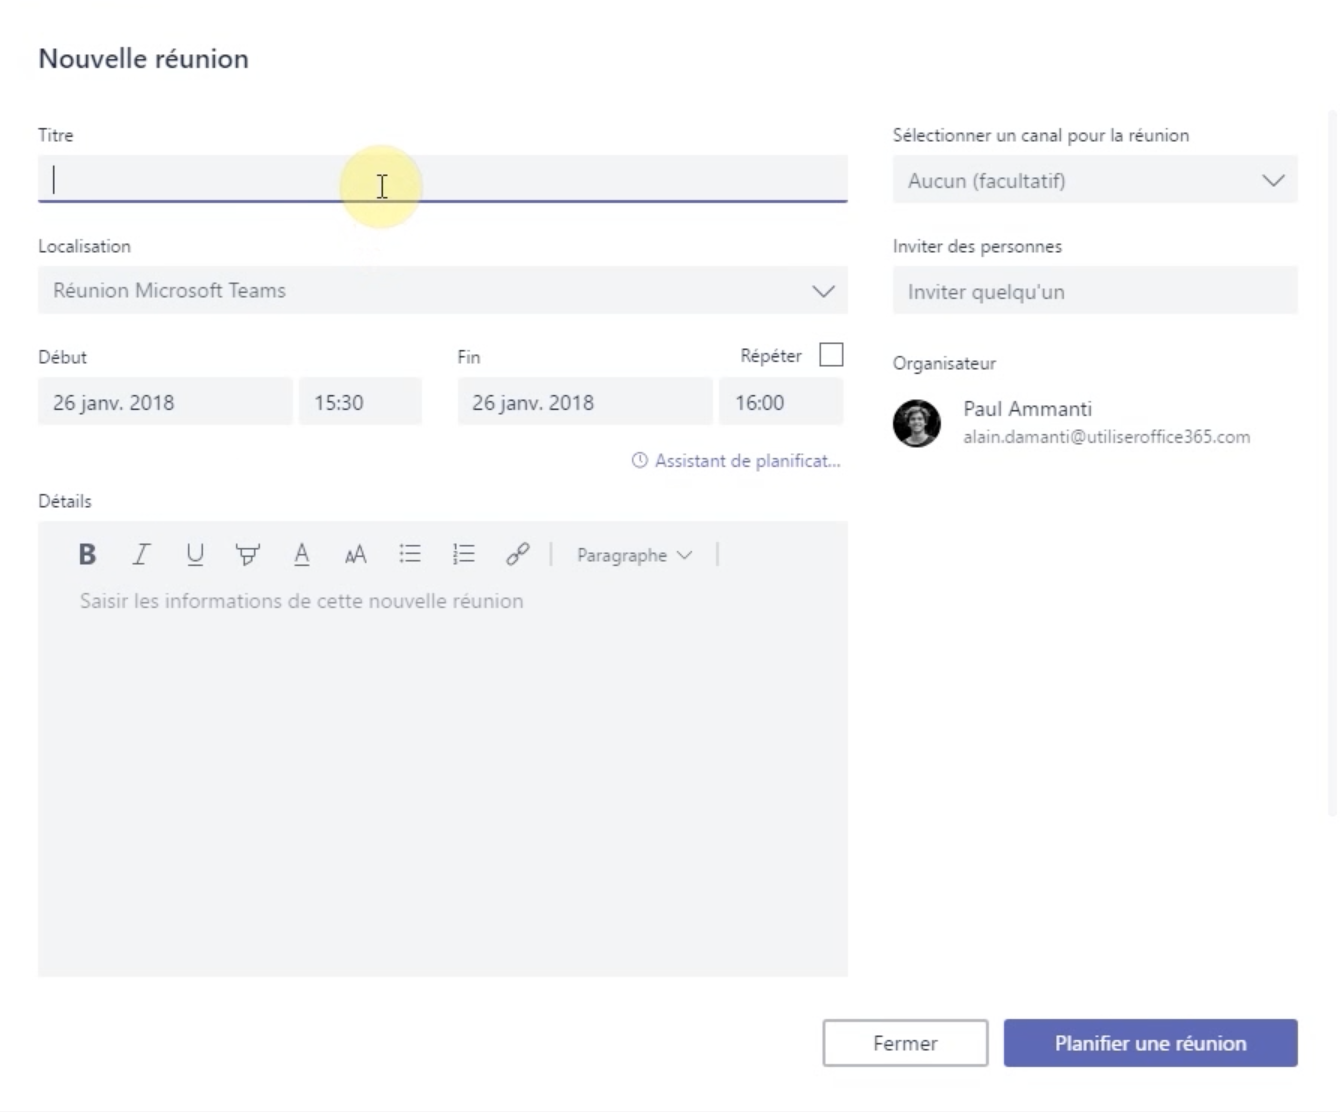
Task: Change the start time 15:30
Action: 360,402
